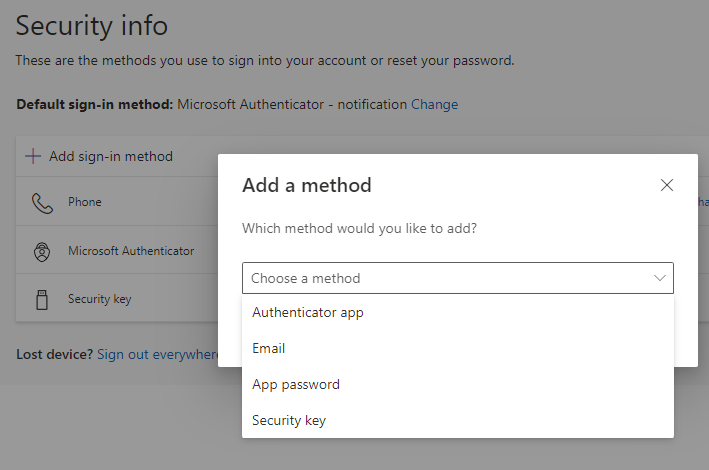Screen dimensions: 709x470
Task: Click the plus icon beside Add sign-in method
Action: [33, 156]
